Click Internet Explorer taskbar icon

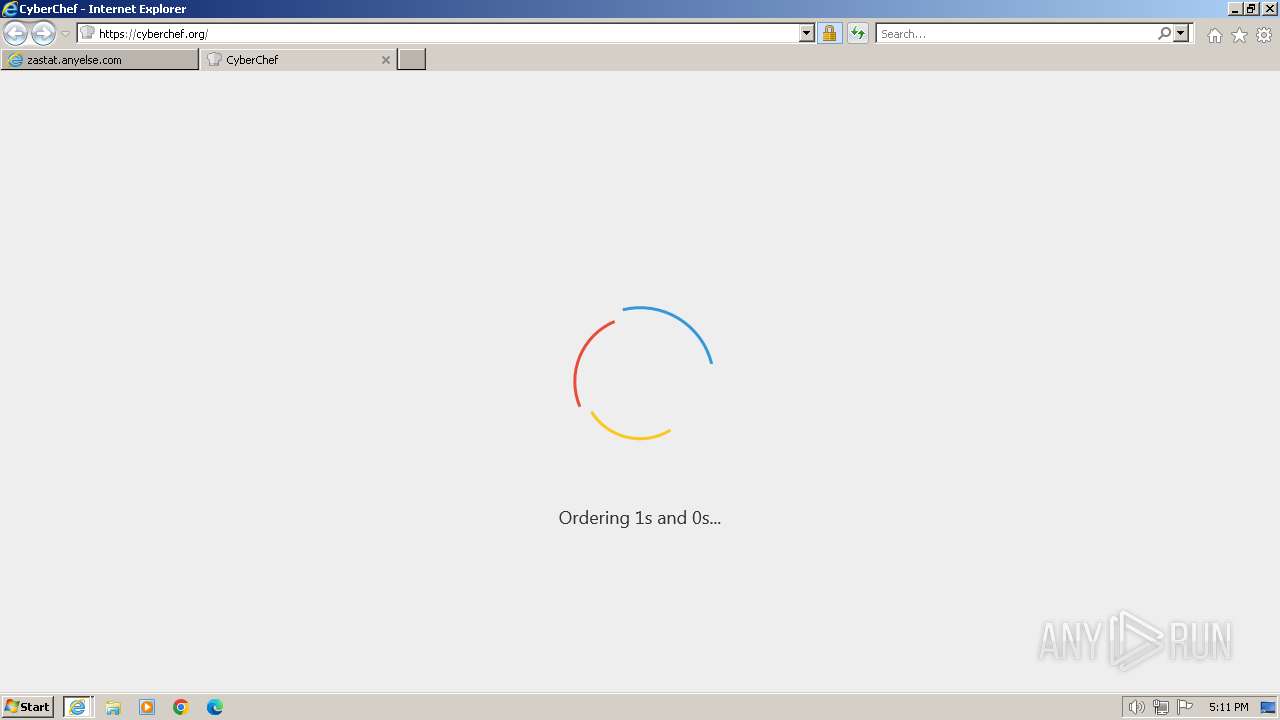[78, 707]
